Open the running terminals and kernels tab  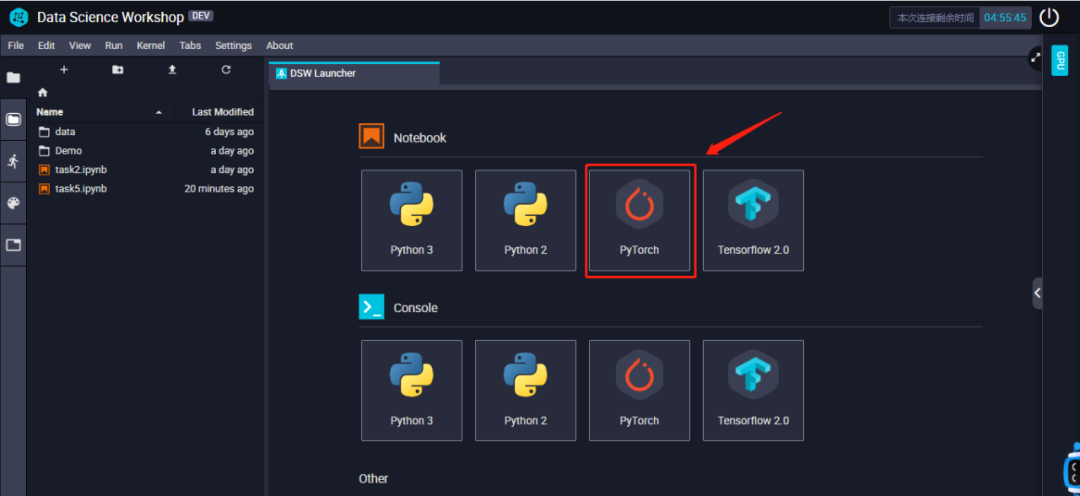click(13, 161)
